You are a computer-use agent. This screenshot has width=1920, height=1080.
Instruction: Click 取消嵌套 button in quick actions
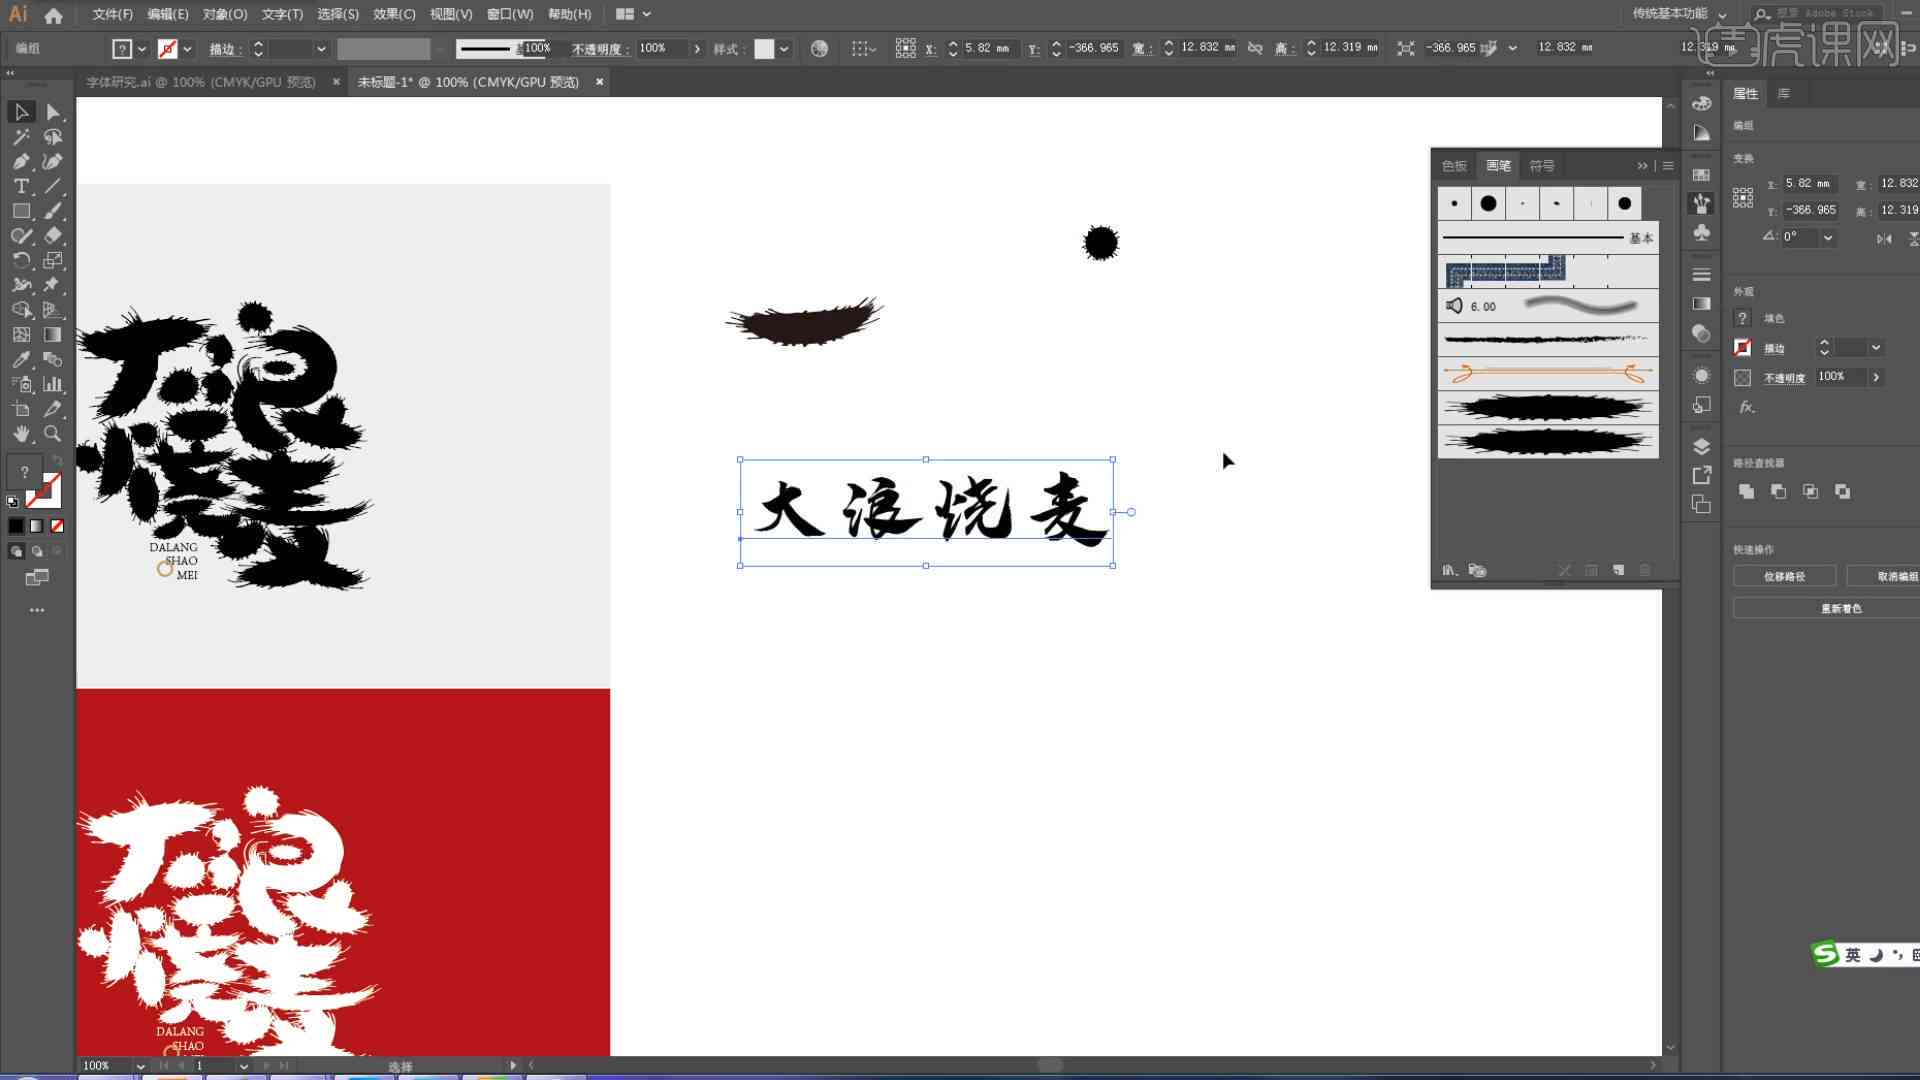(1891, 576)
